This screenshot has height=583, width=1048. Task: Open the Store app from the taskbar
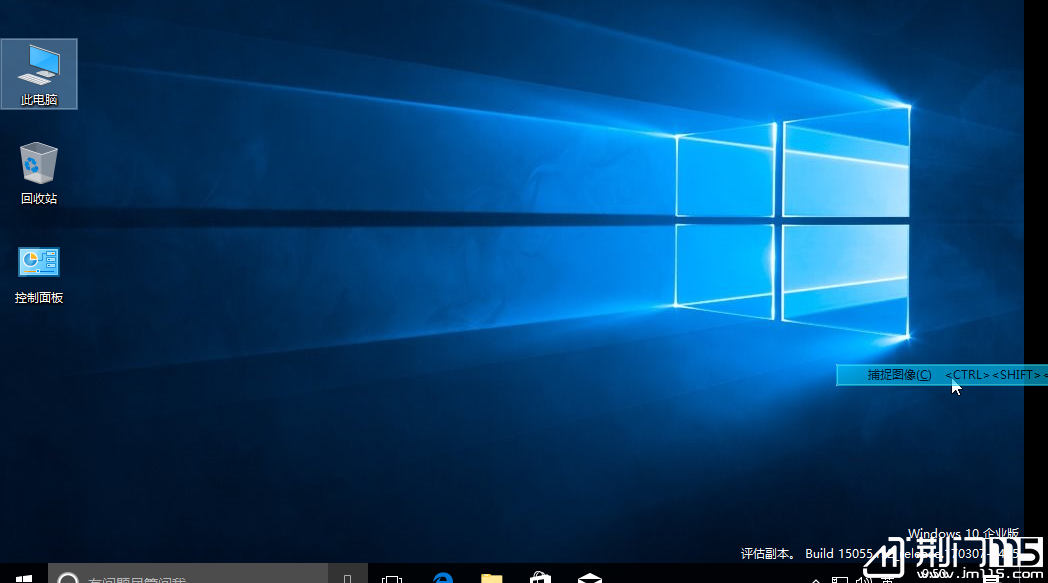click(x=540, y=578)
